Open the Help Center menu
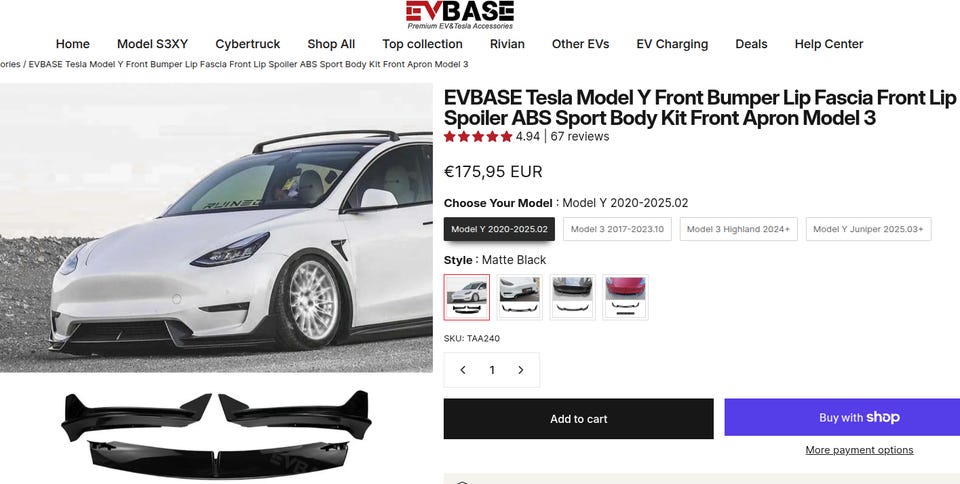Image resolution: width=960 pixels, height=484 pixels. pos(829,44)
